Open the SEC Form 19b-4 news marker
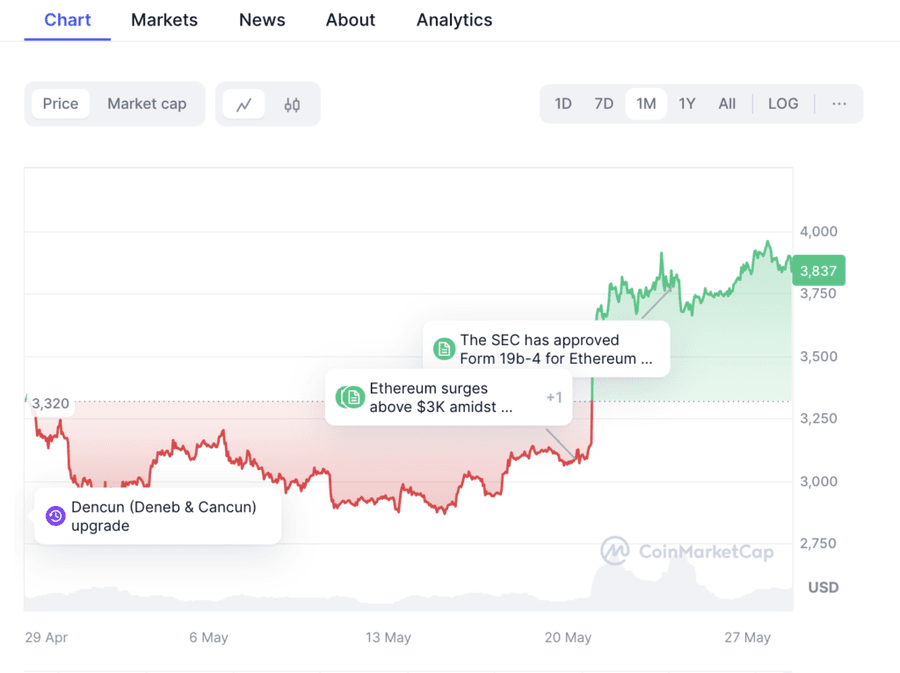The height and width of the screenshot is (673, 900). click(x=442, y=348)
